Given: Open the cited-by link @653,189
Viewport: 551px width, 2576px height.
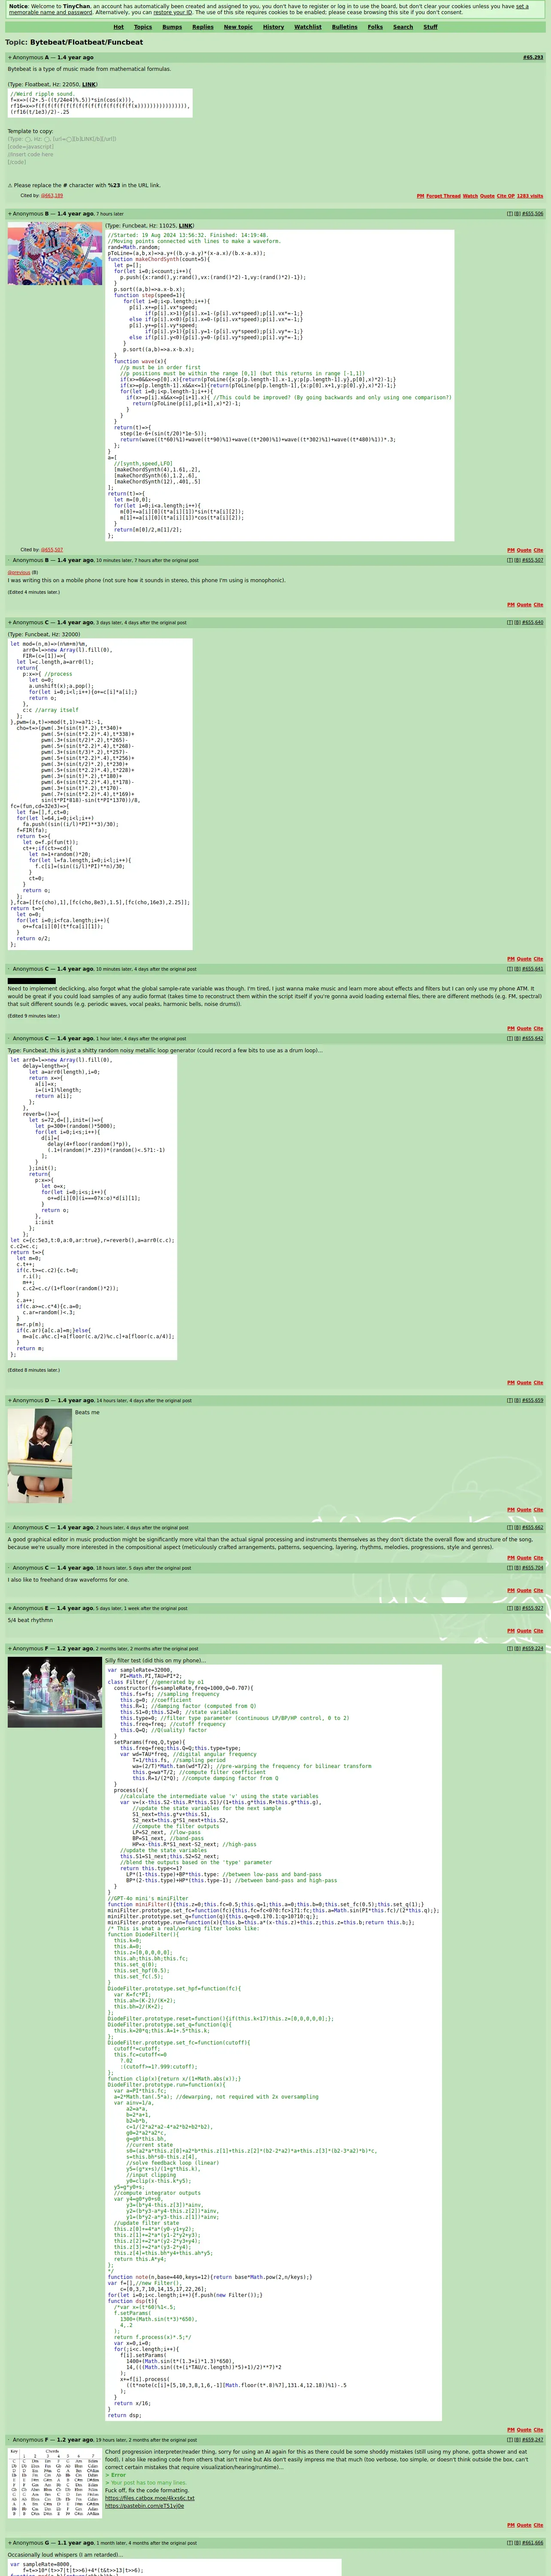Looking at the screenshot, I should 52,196.
